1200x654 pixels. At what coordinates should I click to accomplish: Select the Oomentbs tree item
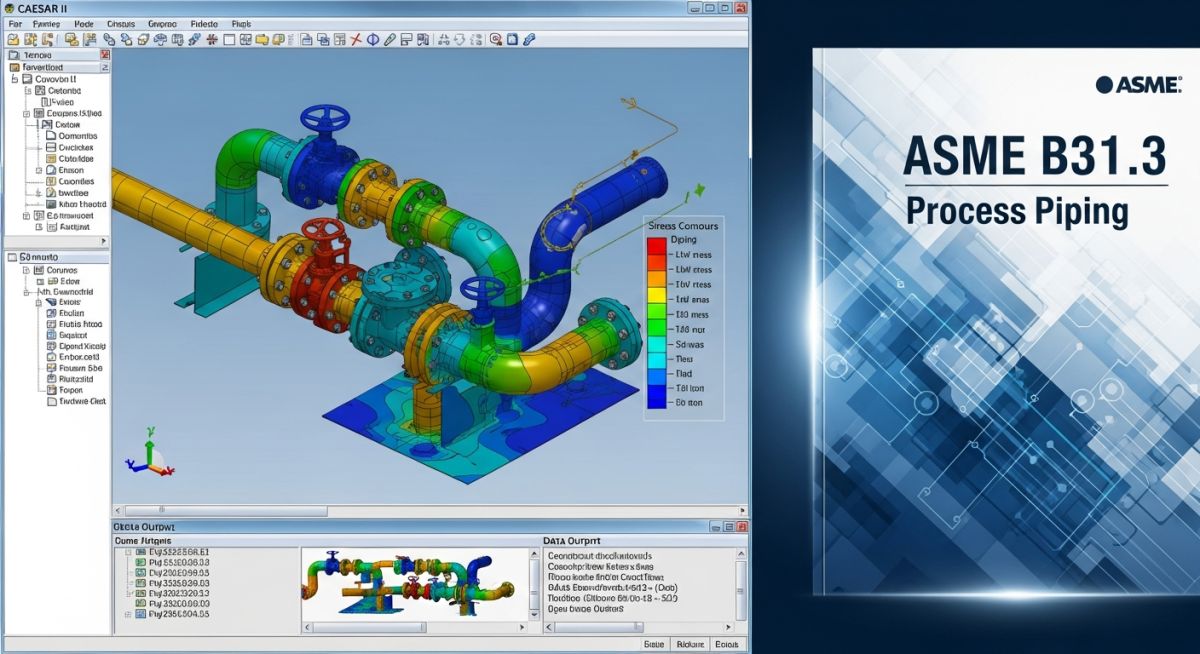click(x=77, y=136)
